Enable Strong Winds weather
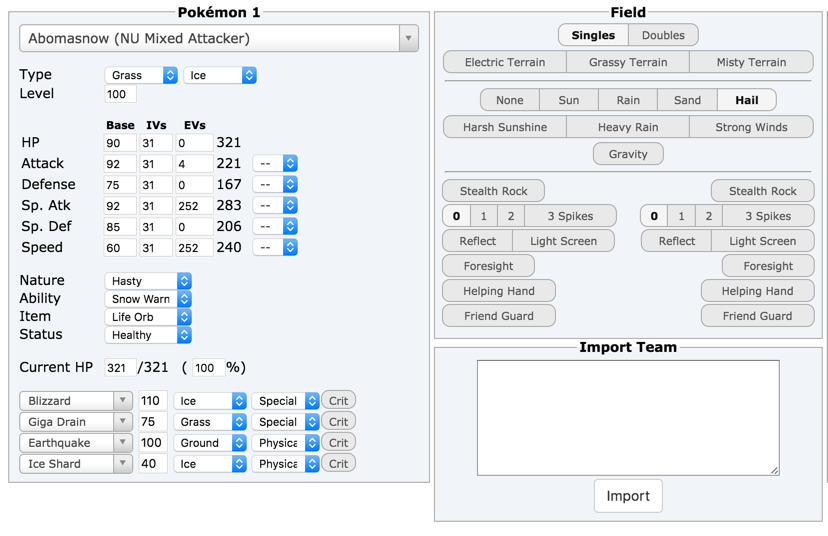Viewport: 828px width, 536px height. tap(751, 127)
